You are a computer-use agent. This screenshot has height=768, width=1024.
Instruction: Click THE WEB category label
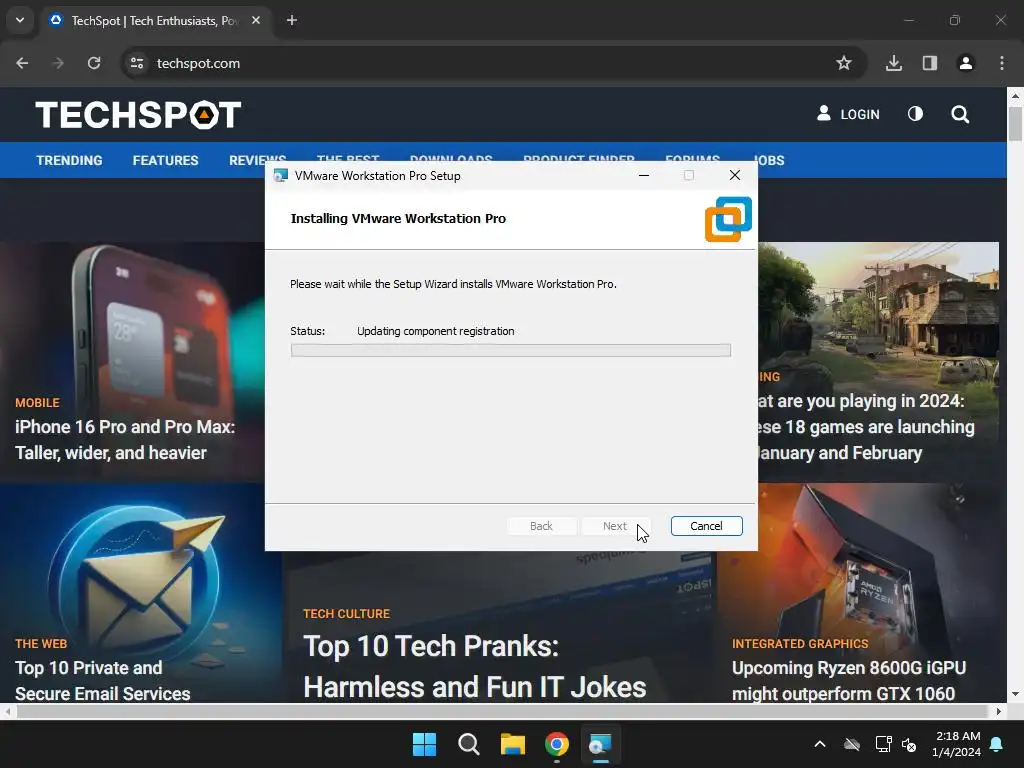(x=41, y=644)
